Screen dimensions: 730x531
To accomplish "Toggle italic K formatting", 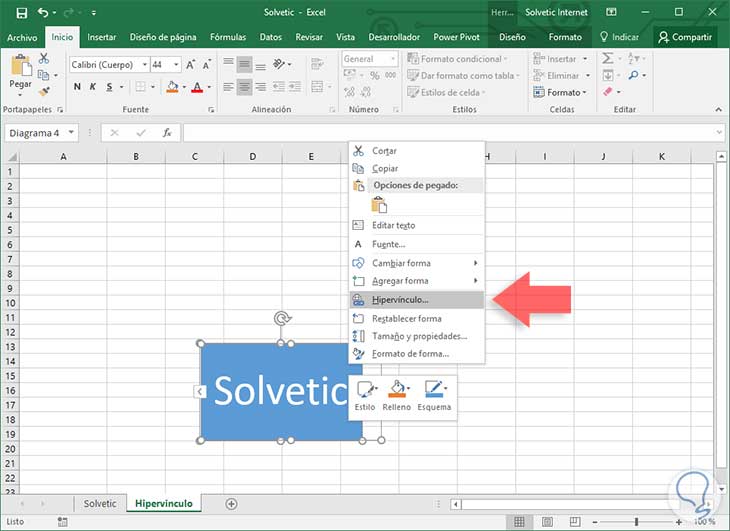I will (x=93, y=87).
